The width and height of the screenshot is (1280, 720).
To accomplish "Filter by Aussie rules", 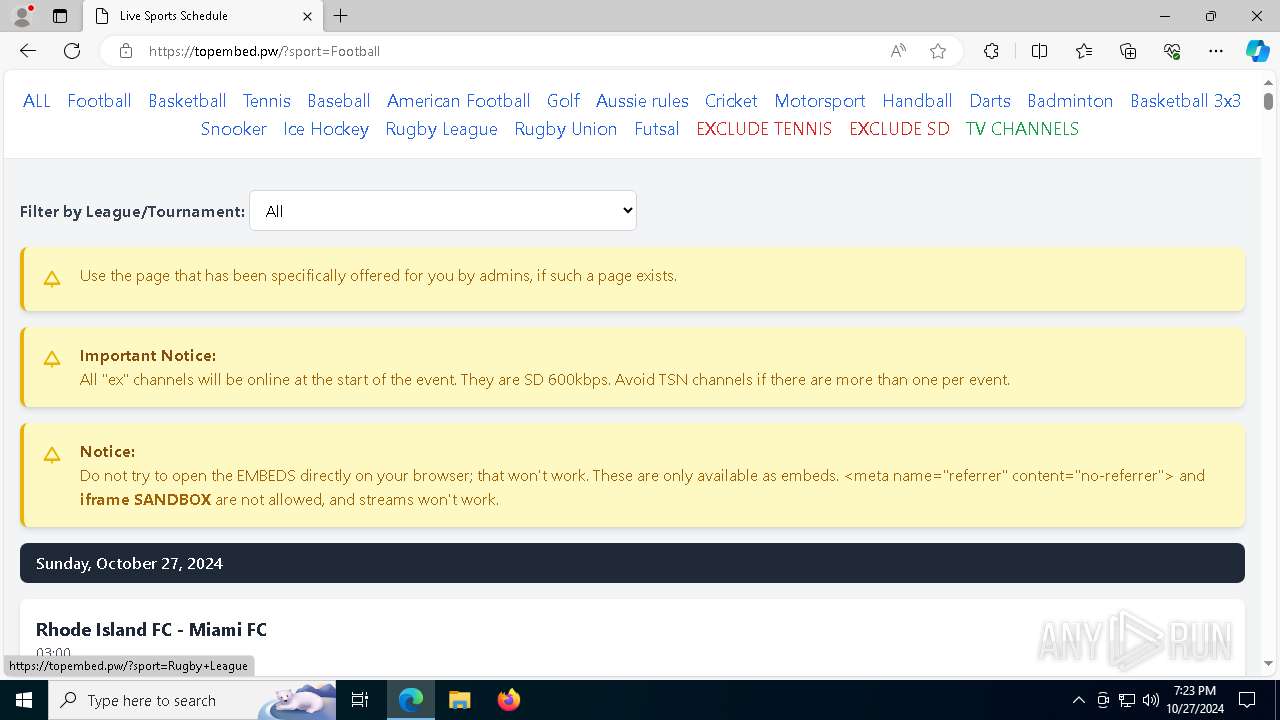I will tap(642, 101).
